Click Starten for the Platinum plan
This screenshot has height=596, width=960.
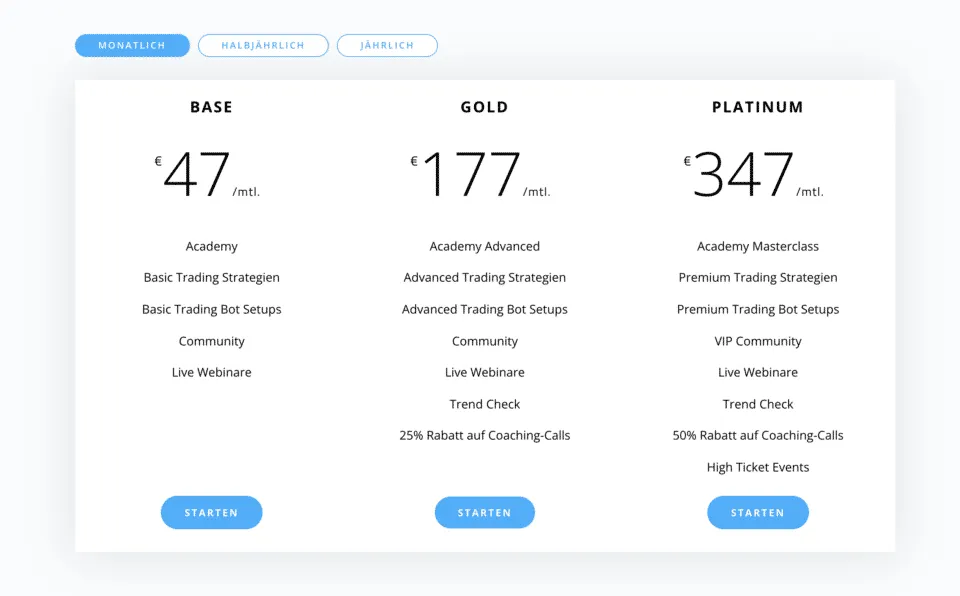[x=758, y=513]
